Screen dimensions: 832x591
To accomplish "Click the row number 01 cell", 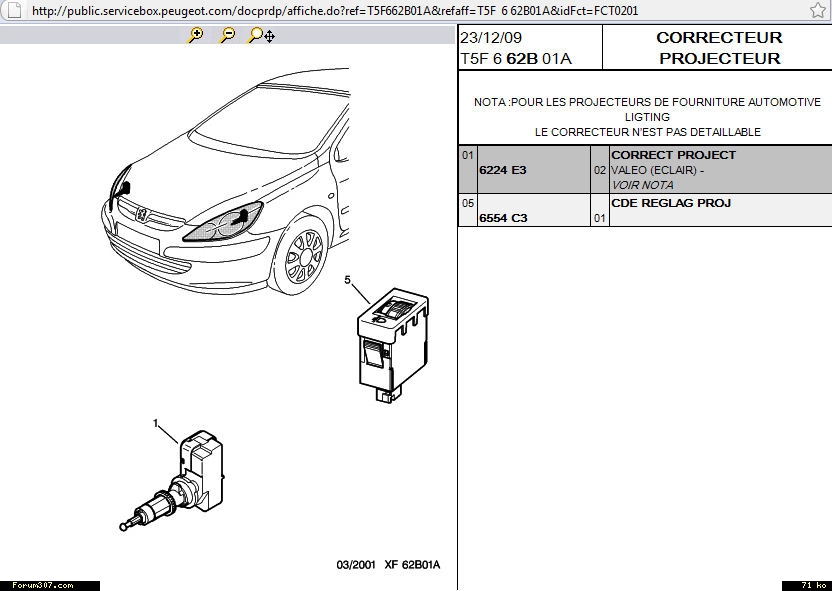I will coord(467,156).
